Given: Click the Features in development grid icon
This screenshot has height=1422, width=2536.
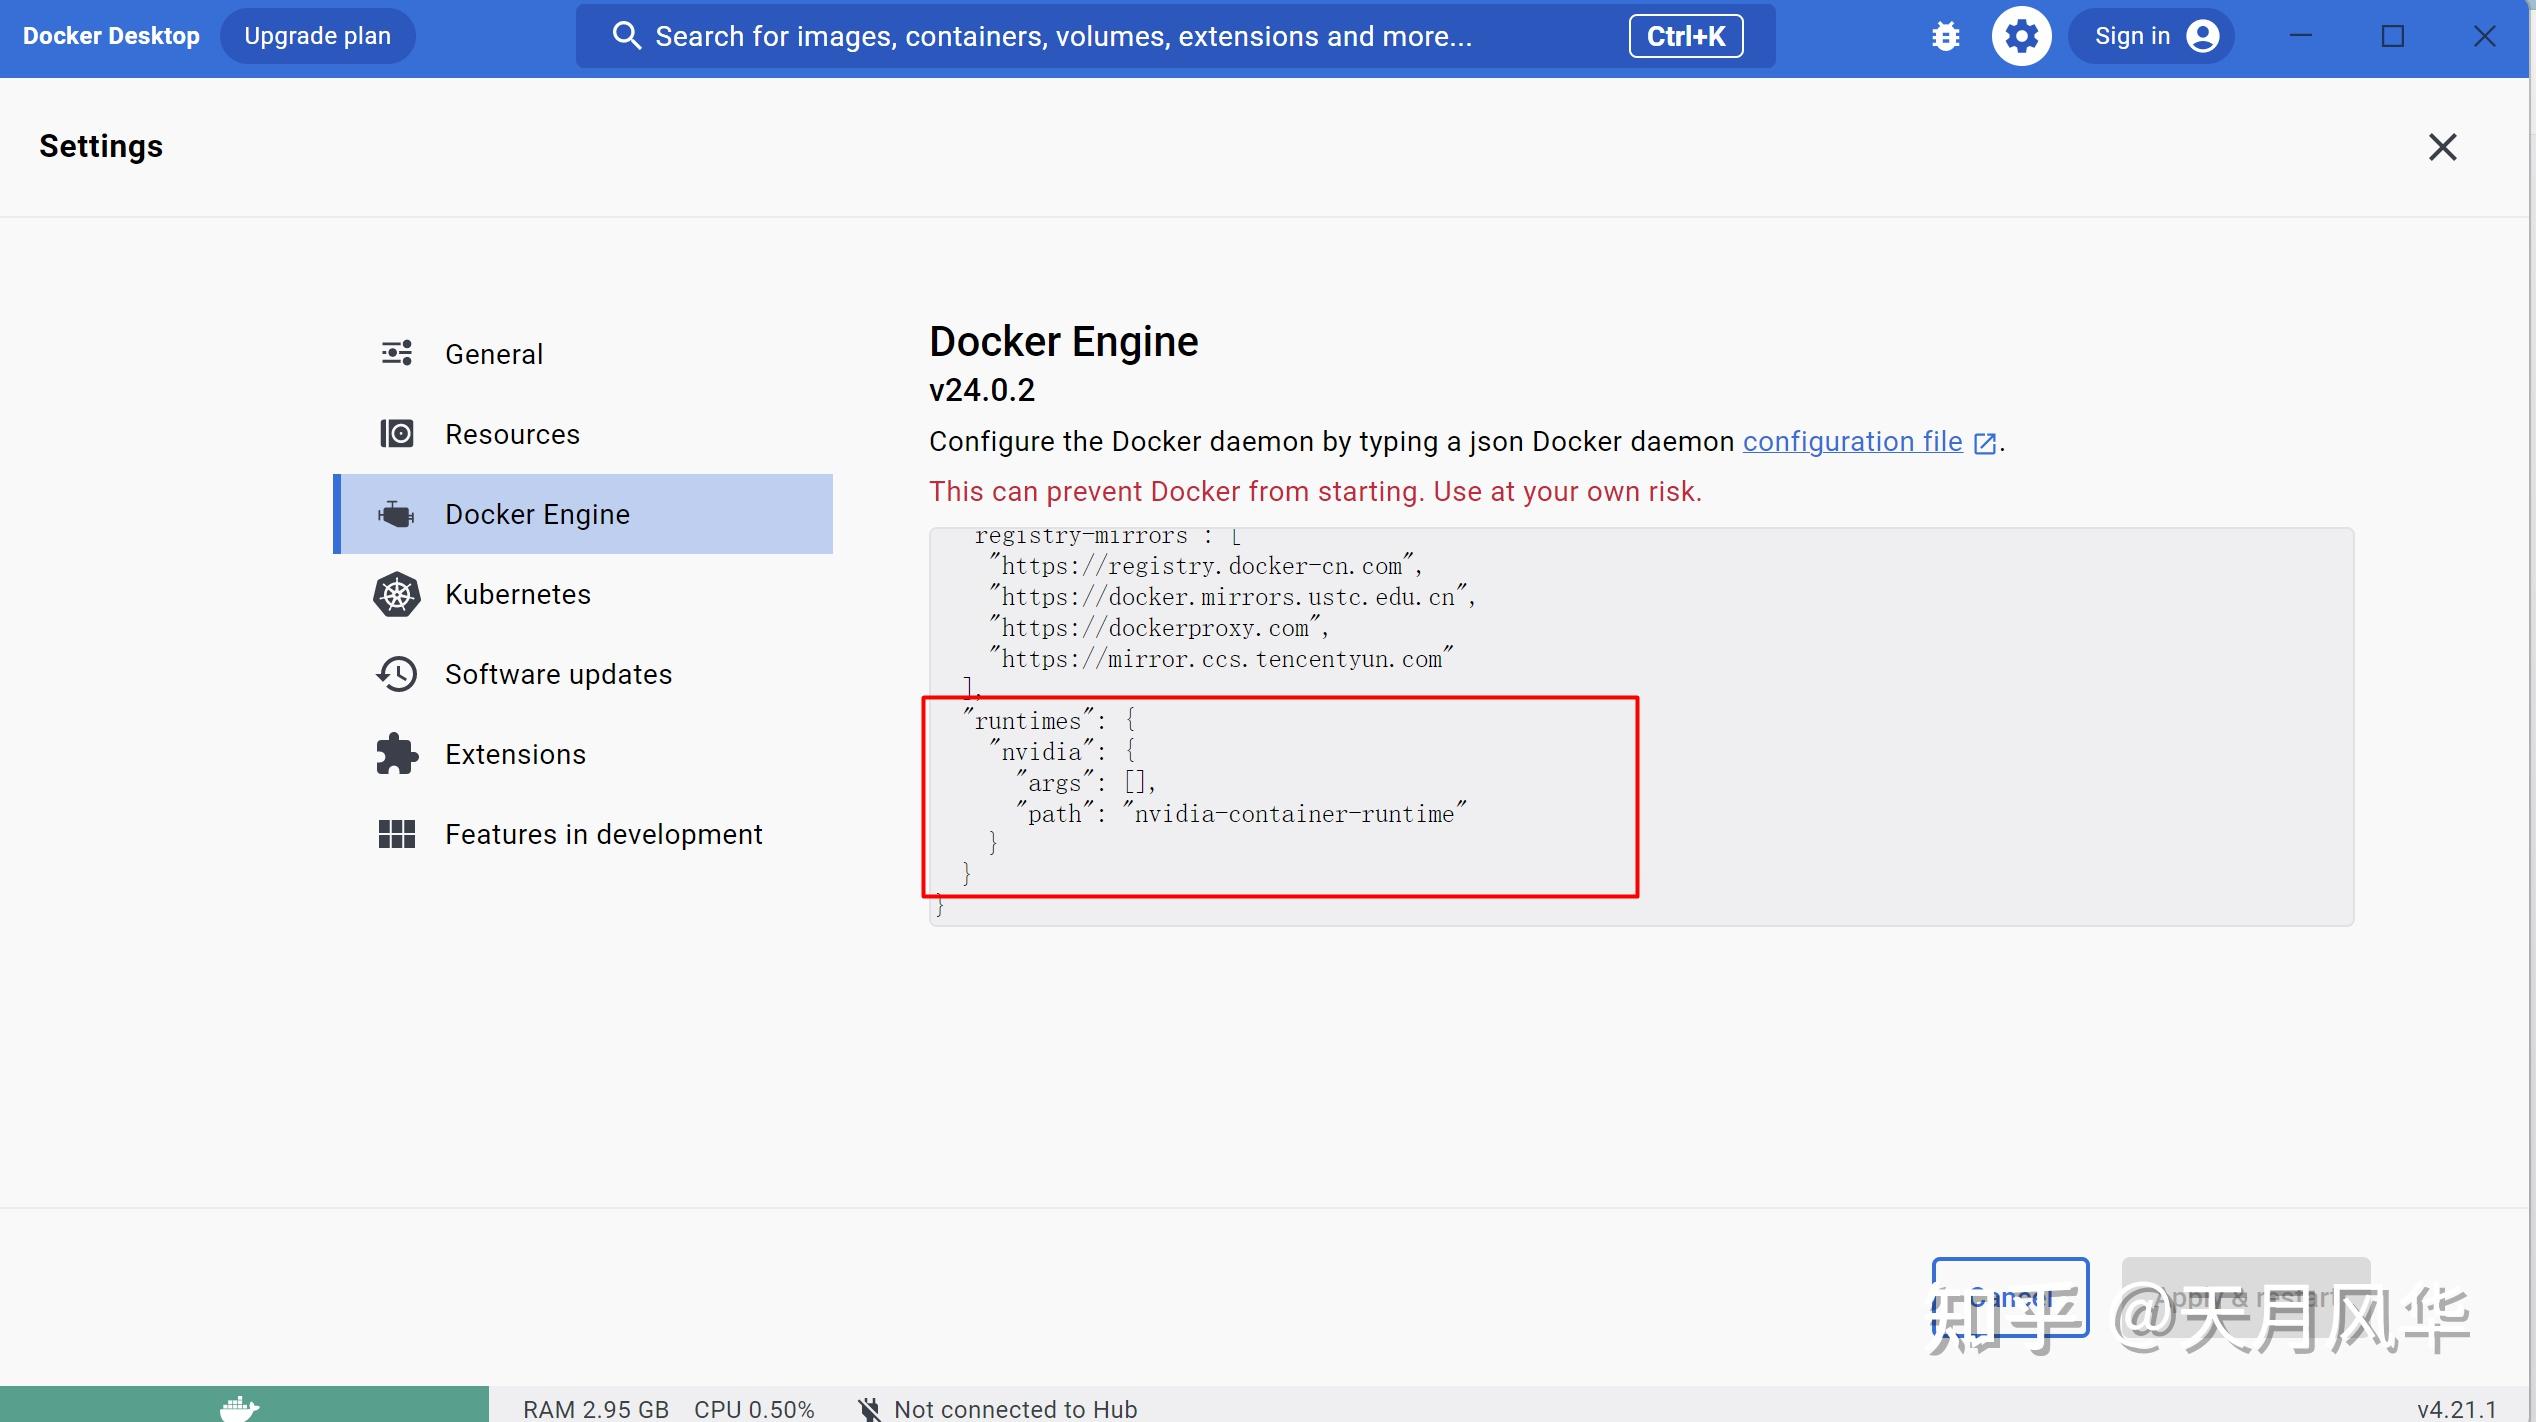Looking at the screenshot, I should point(396,833).
